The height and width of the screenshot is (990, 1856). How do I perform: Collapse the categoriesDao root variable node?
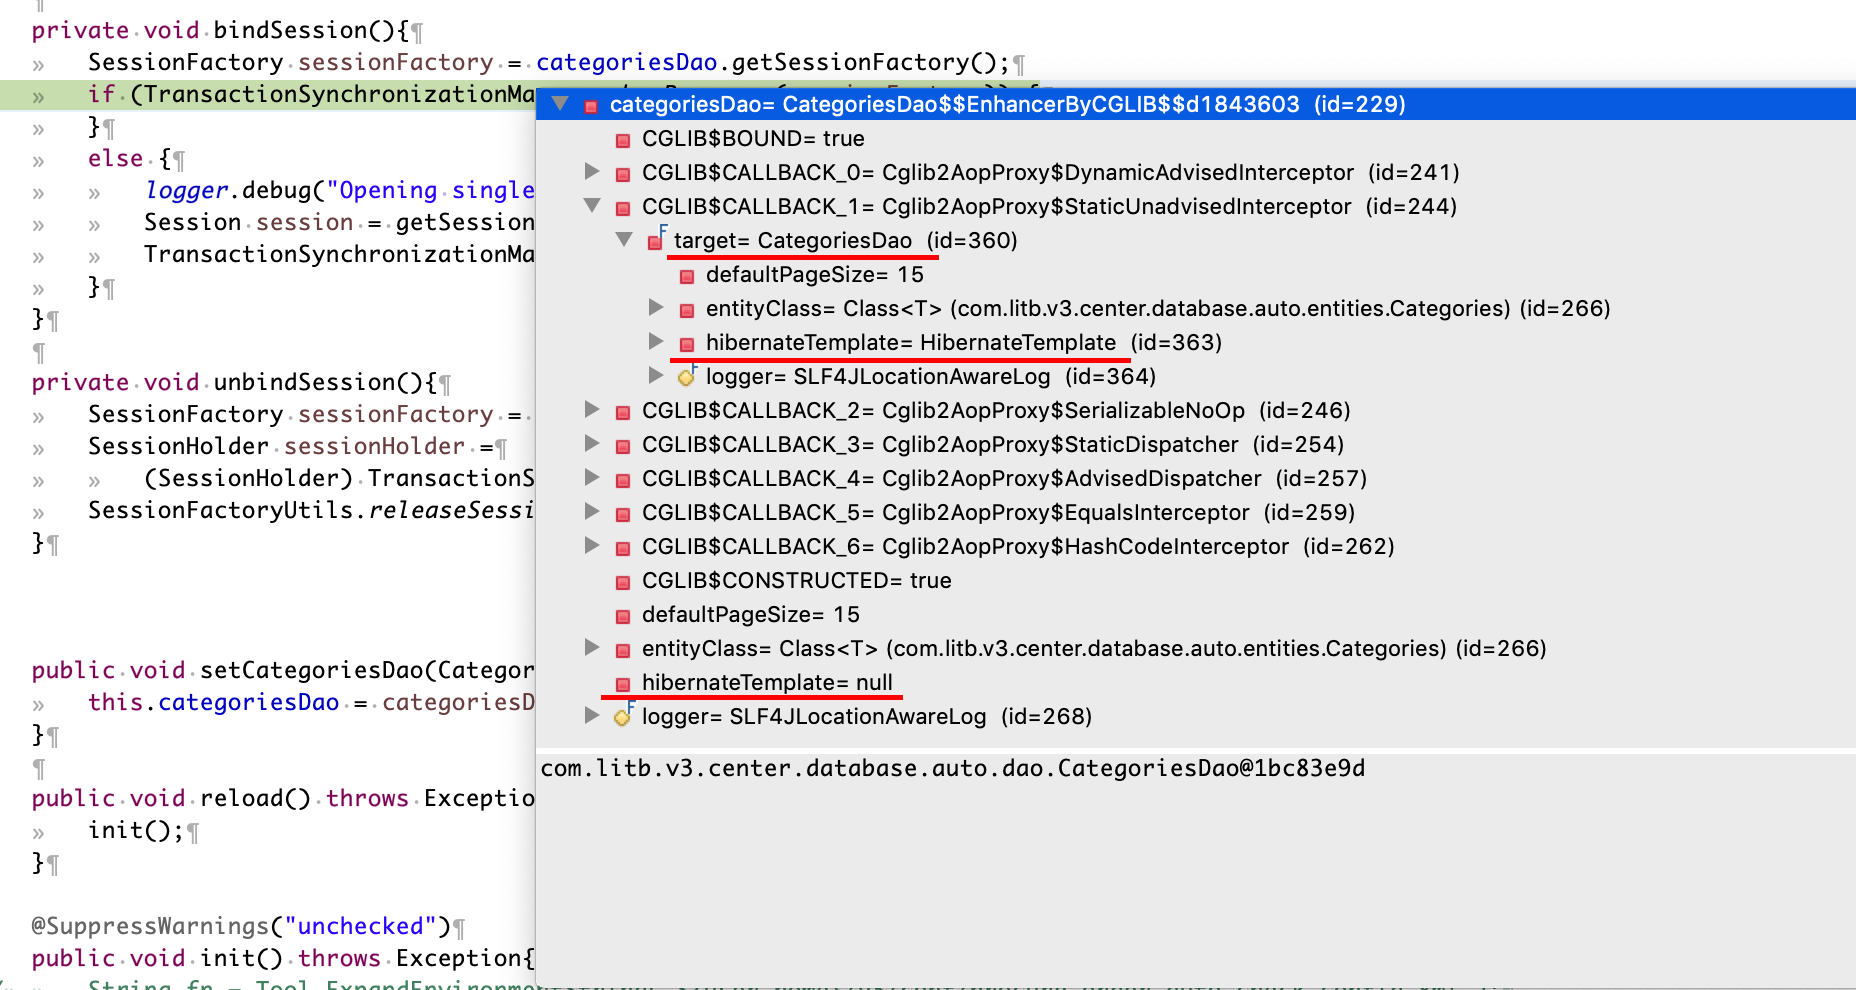point(560,104)
